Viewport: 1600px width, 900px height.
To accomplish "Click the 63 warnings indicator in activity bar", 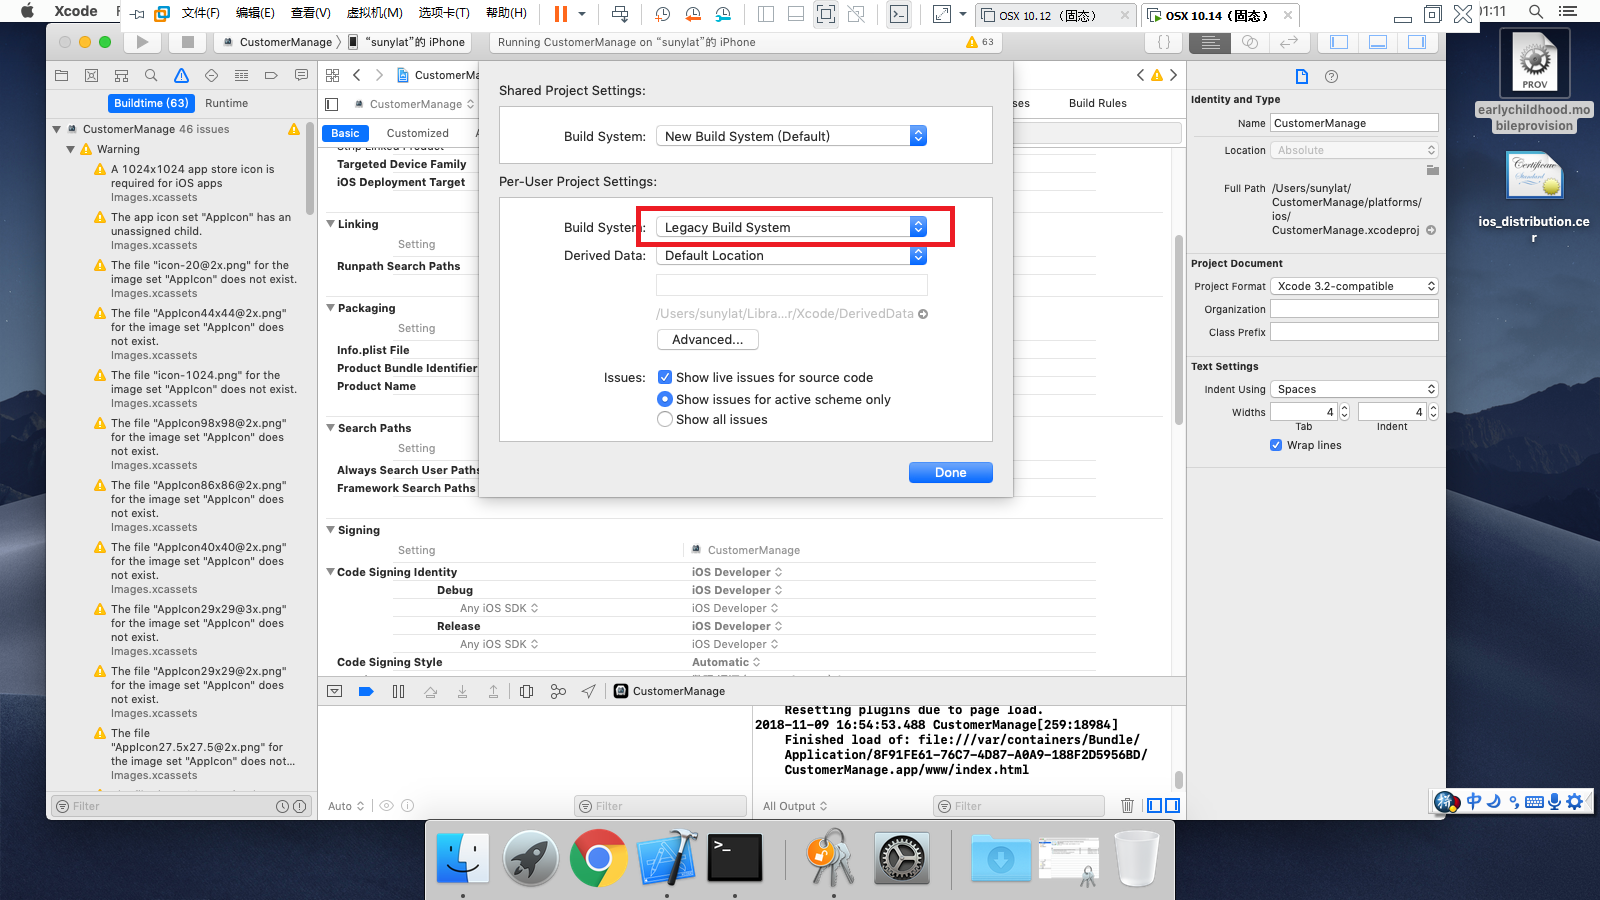I will (980, 42).
